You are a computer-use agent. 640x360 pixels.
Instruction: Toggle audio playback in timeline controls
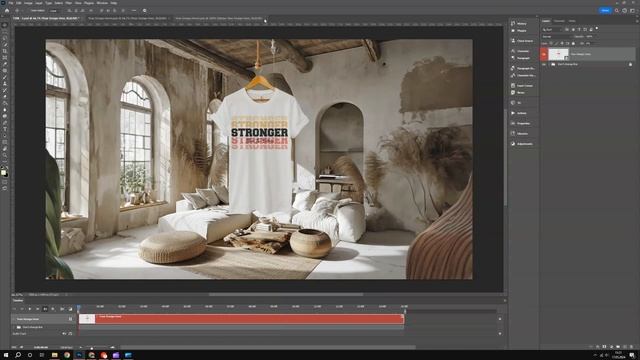click(45, 309)
